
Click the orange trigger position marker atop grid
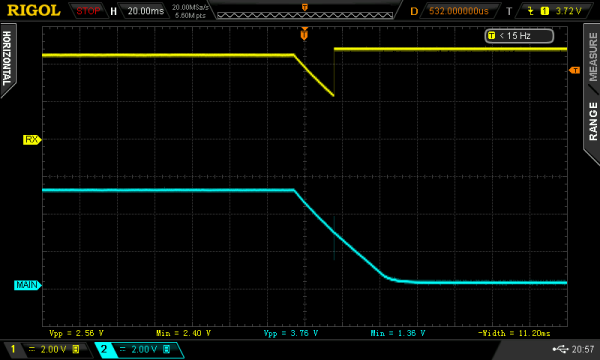(304, 34)
